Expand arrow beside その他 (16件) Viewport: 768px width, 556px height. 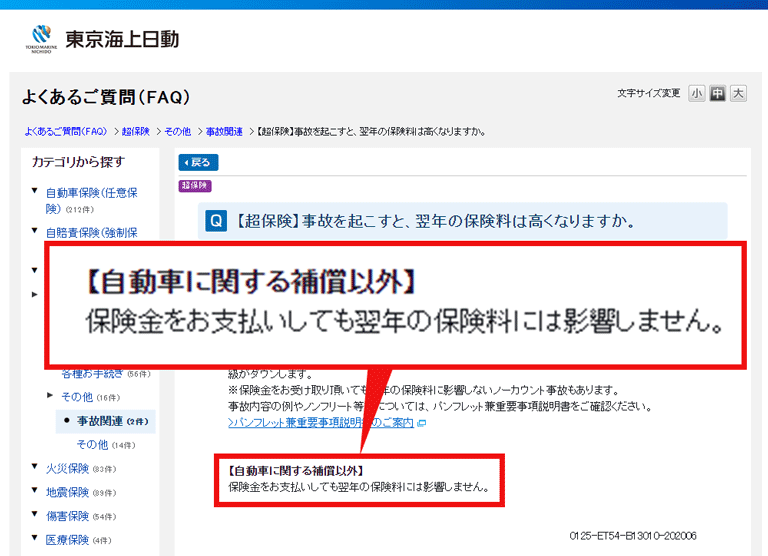tap(50, 395)
